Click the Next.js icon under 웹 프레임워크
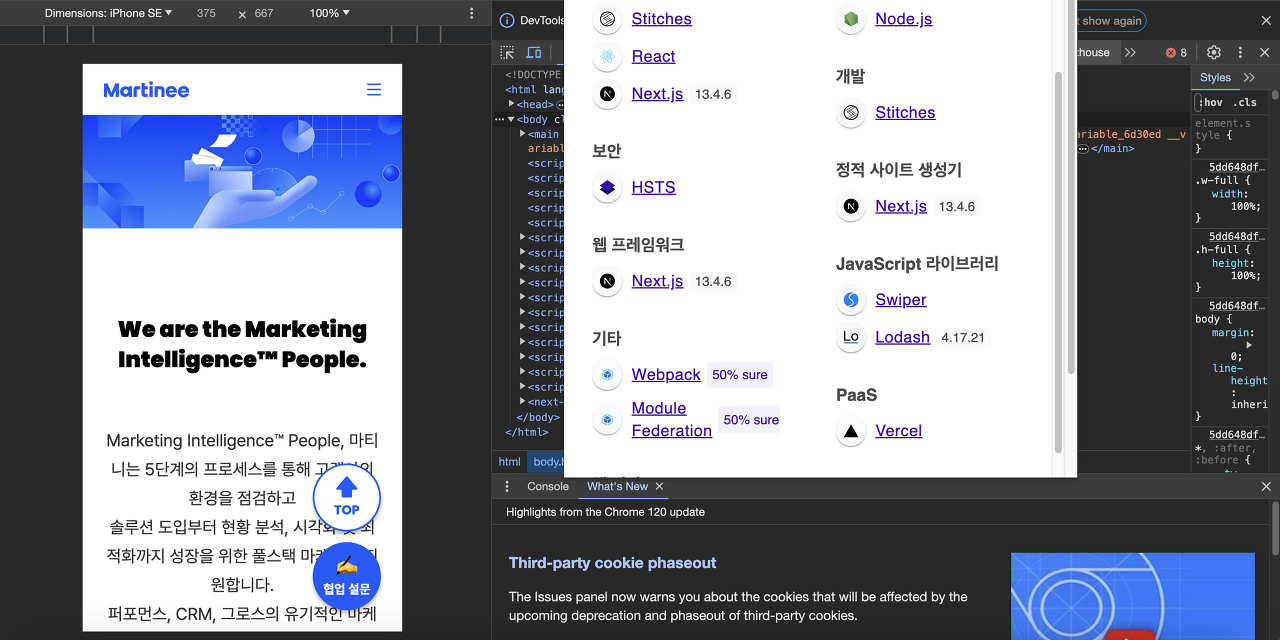 pyautogui.click(x=607, y=281)
